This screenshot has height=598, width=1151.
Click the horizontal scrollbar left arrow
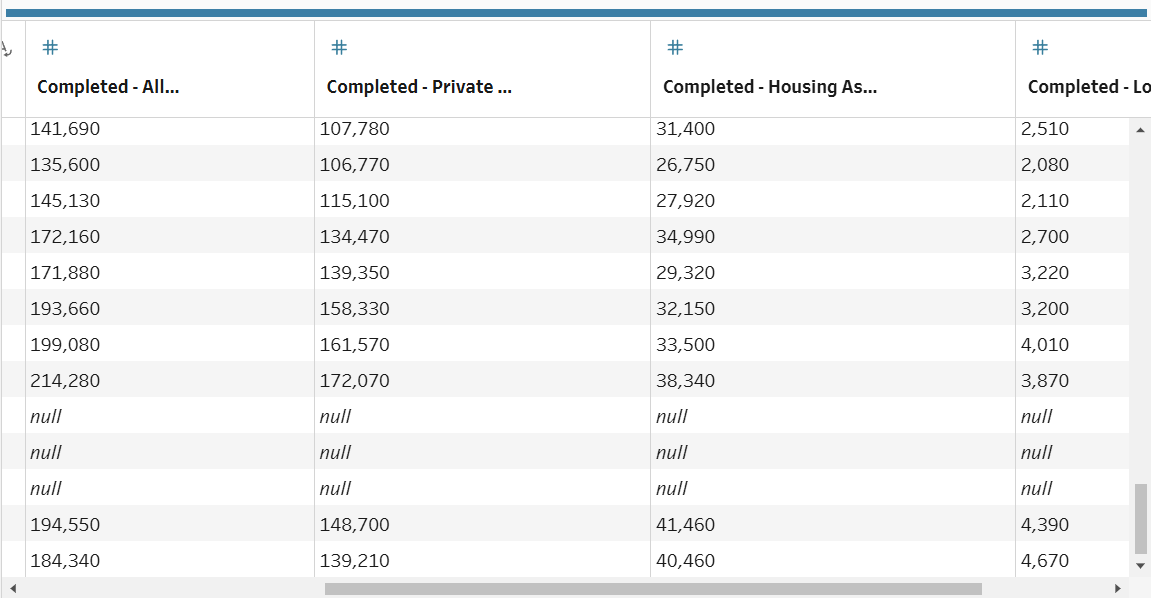click(x=13, y=589)
